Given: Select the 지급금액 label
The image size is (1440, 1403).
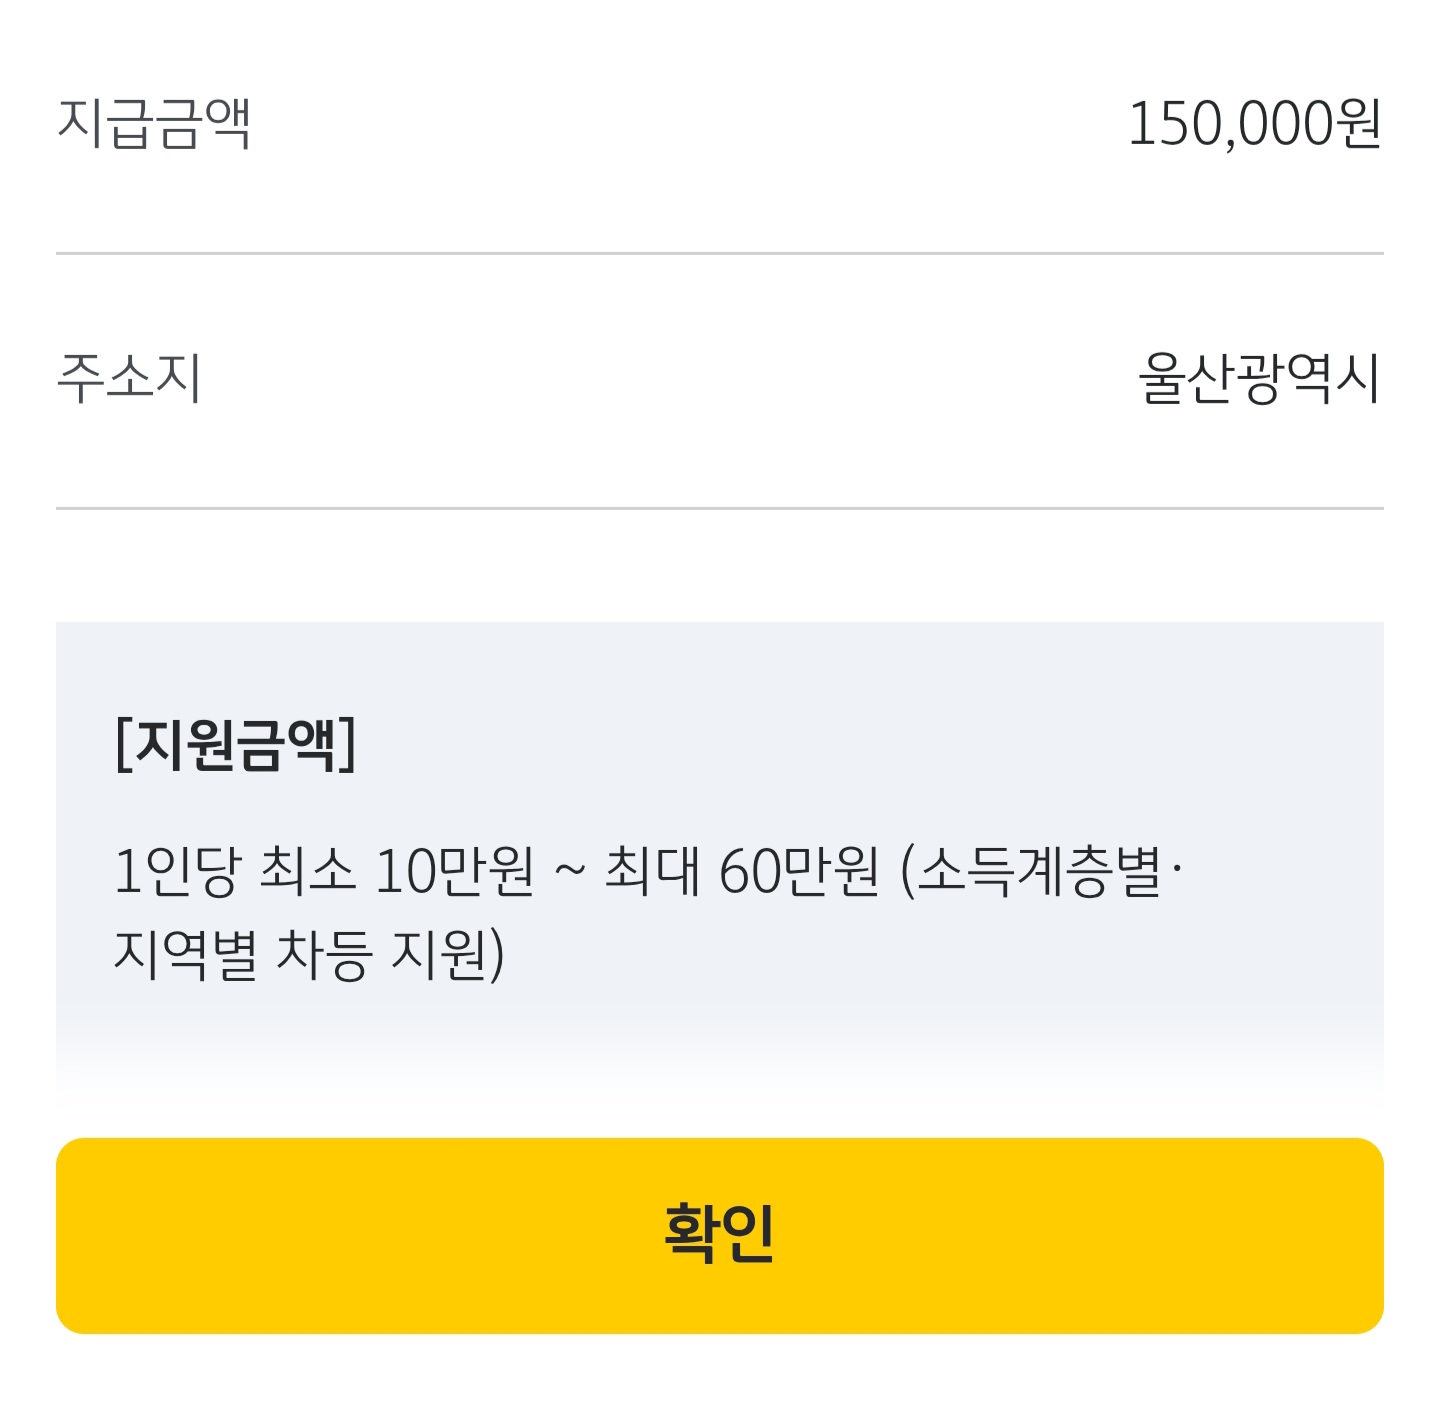Looking at the screenshot, I should [154, 124].
